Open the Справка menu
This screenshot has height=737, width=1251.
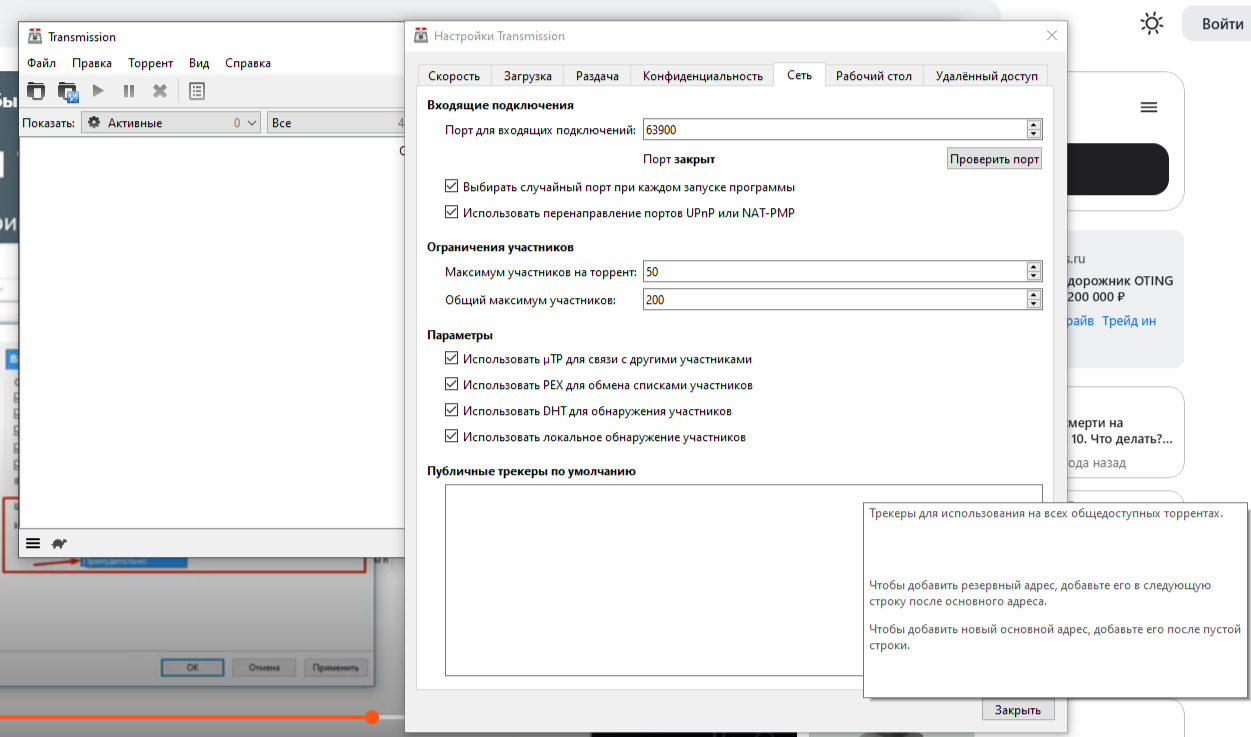248,63
